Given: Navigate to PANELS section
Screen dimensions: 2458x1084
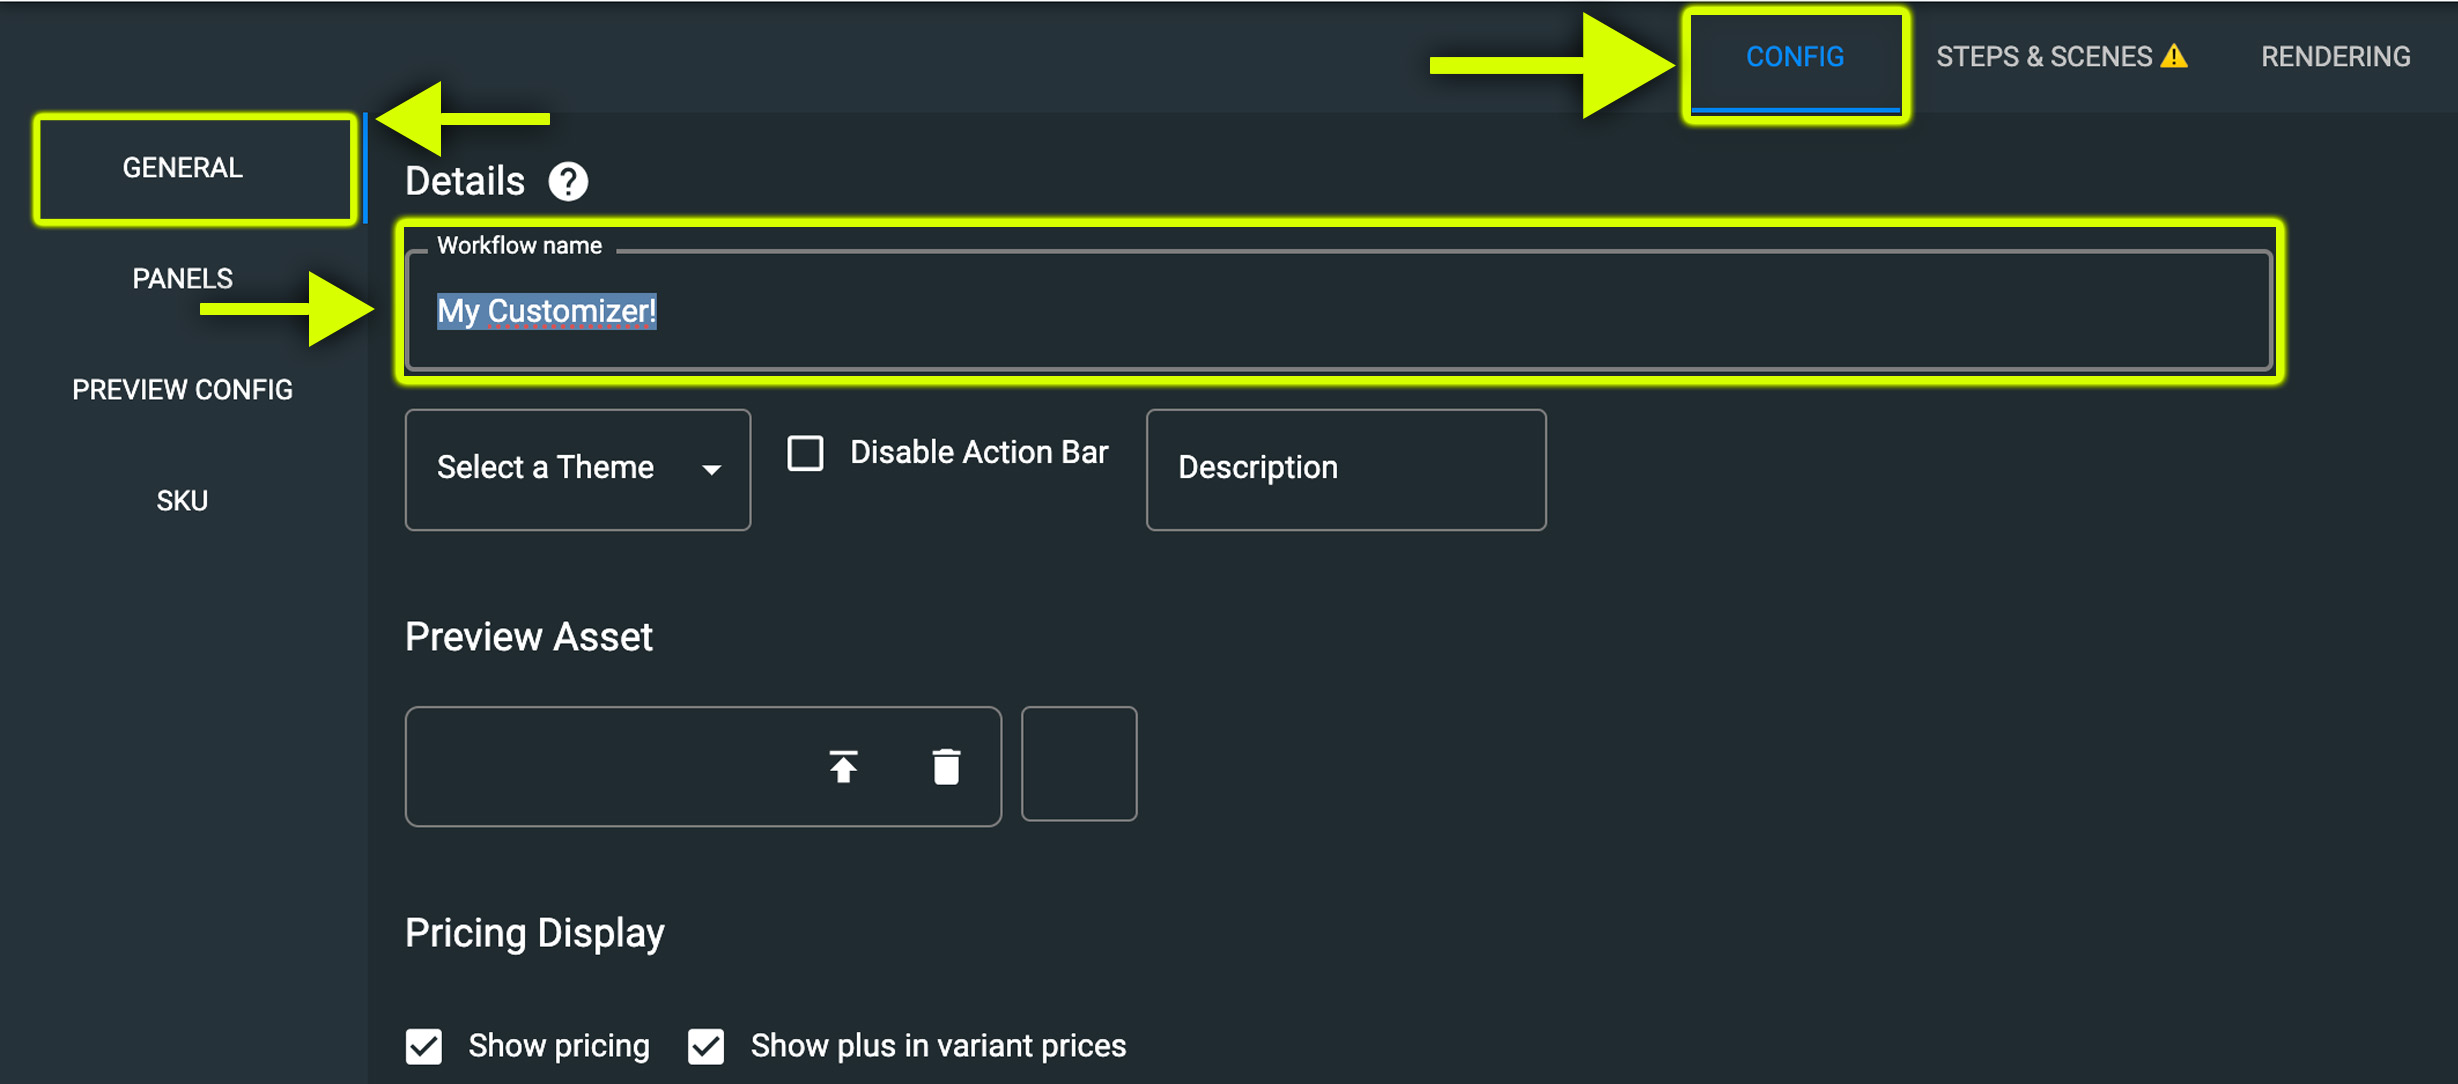Looking at the screenshot, I should tap(185, 279).
